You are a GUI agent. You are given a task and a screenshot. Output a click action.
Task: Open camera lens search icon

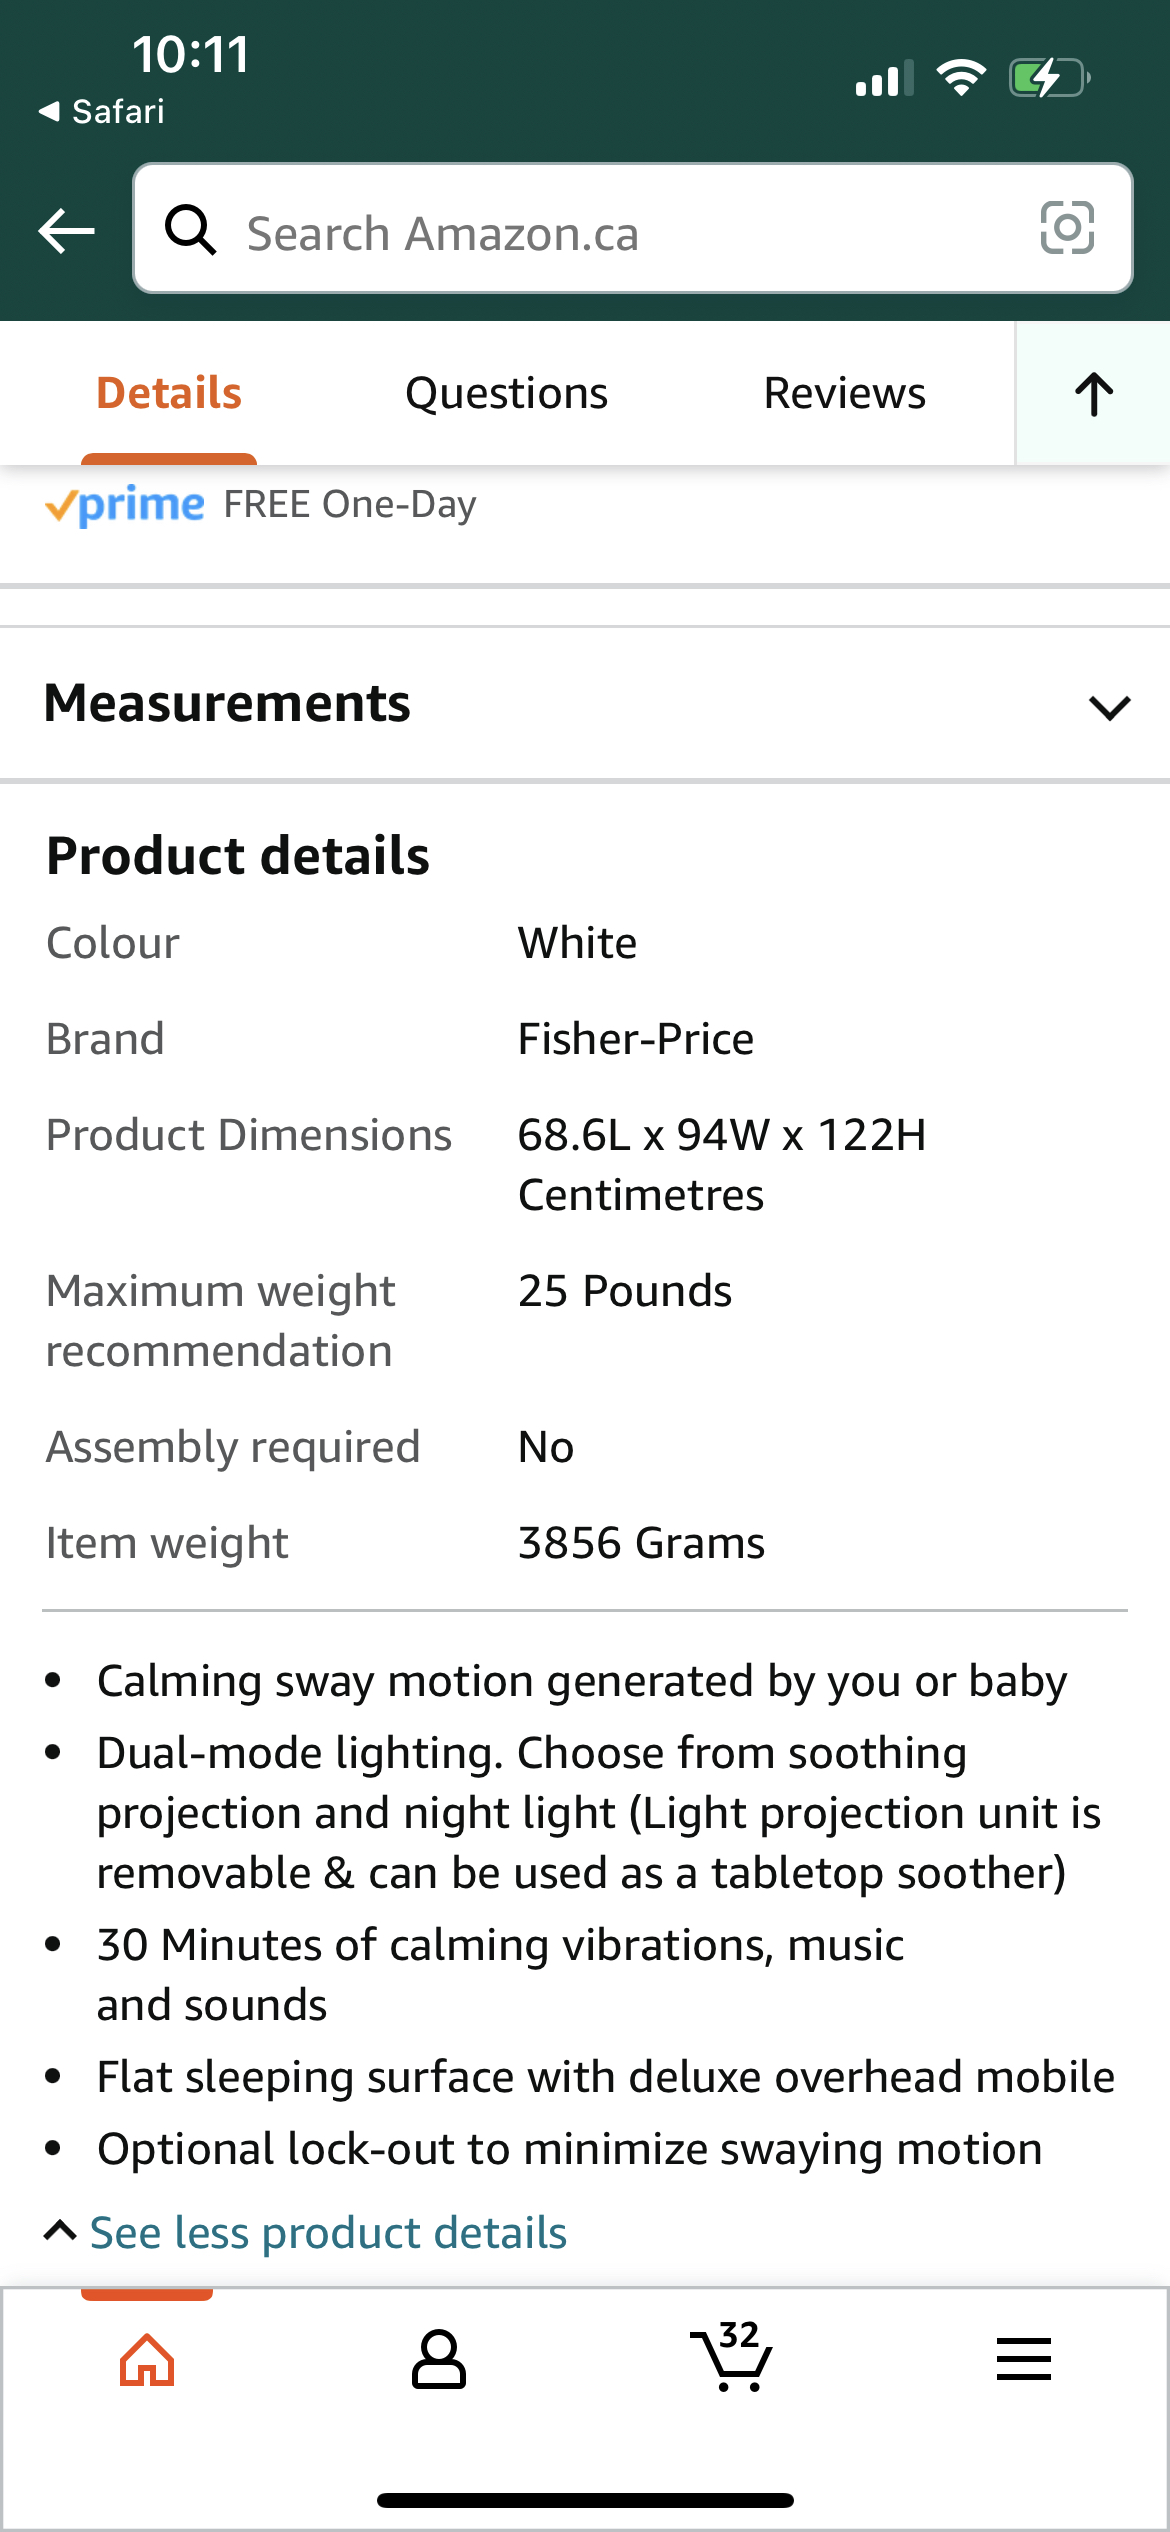[x=1067, y=228]
